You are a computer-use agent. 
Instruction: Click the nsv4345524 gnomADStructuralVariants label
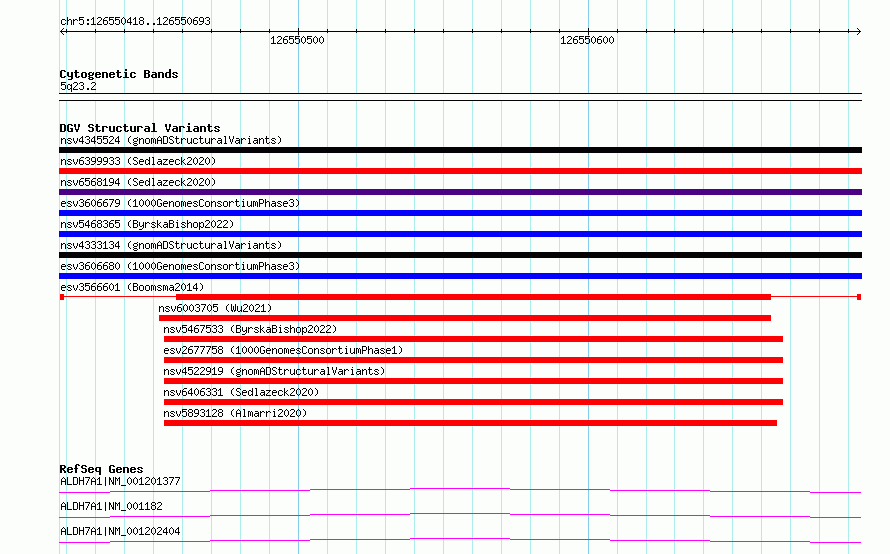tap(171, 140)
